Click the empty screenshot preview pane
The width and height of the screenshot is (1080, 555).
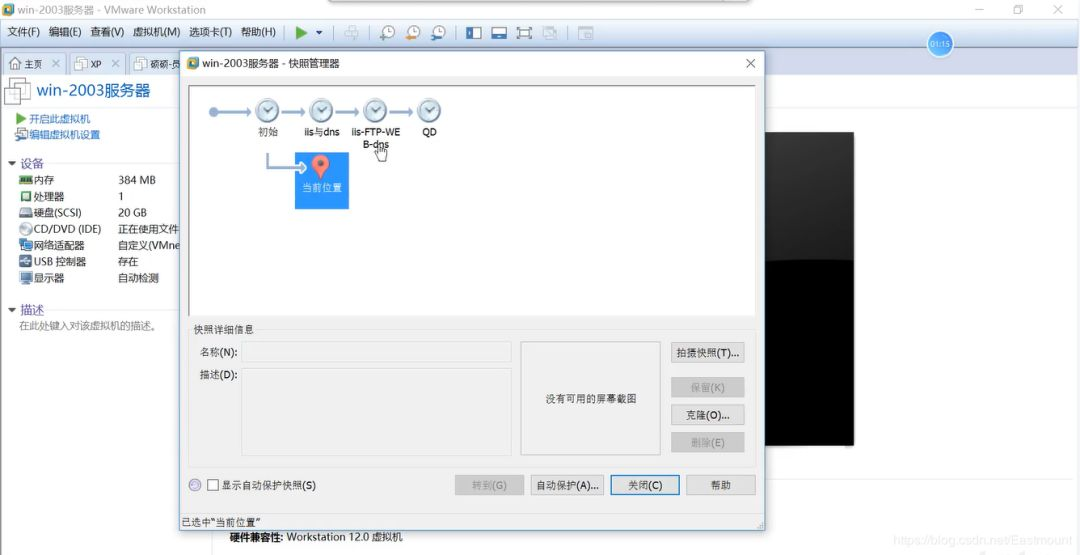pyautogui.click(x=590, y=399)
